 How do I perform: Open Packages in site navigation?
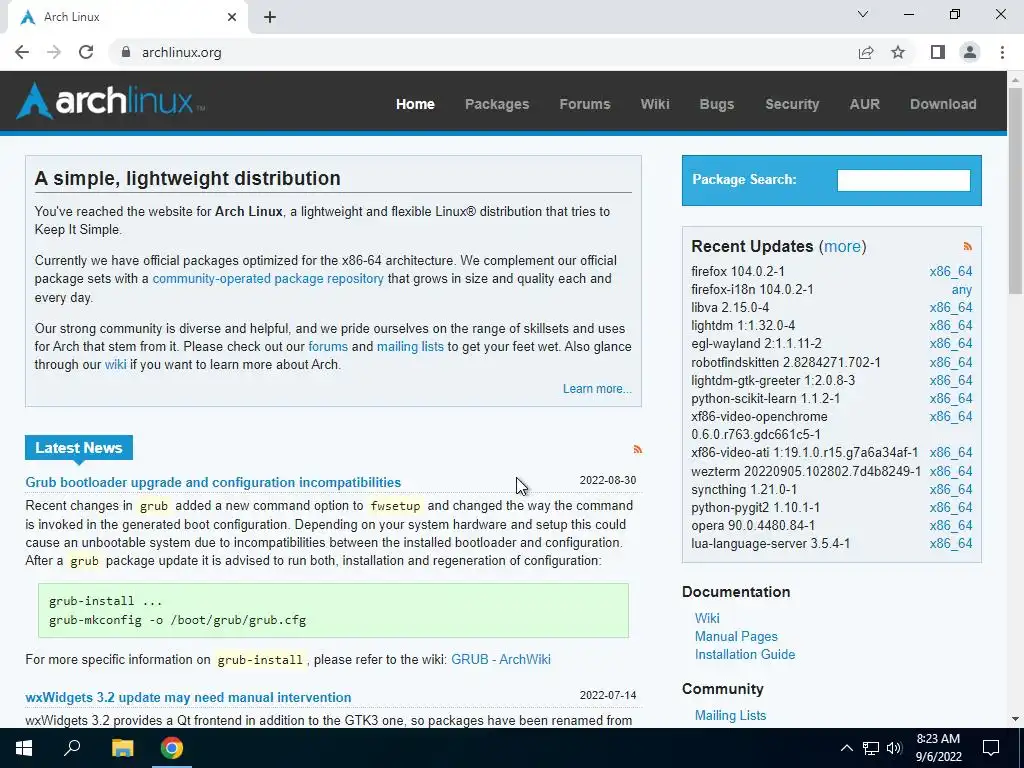[x=497, y=104]
